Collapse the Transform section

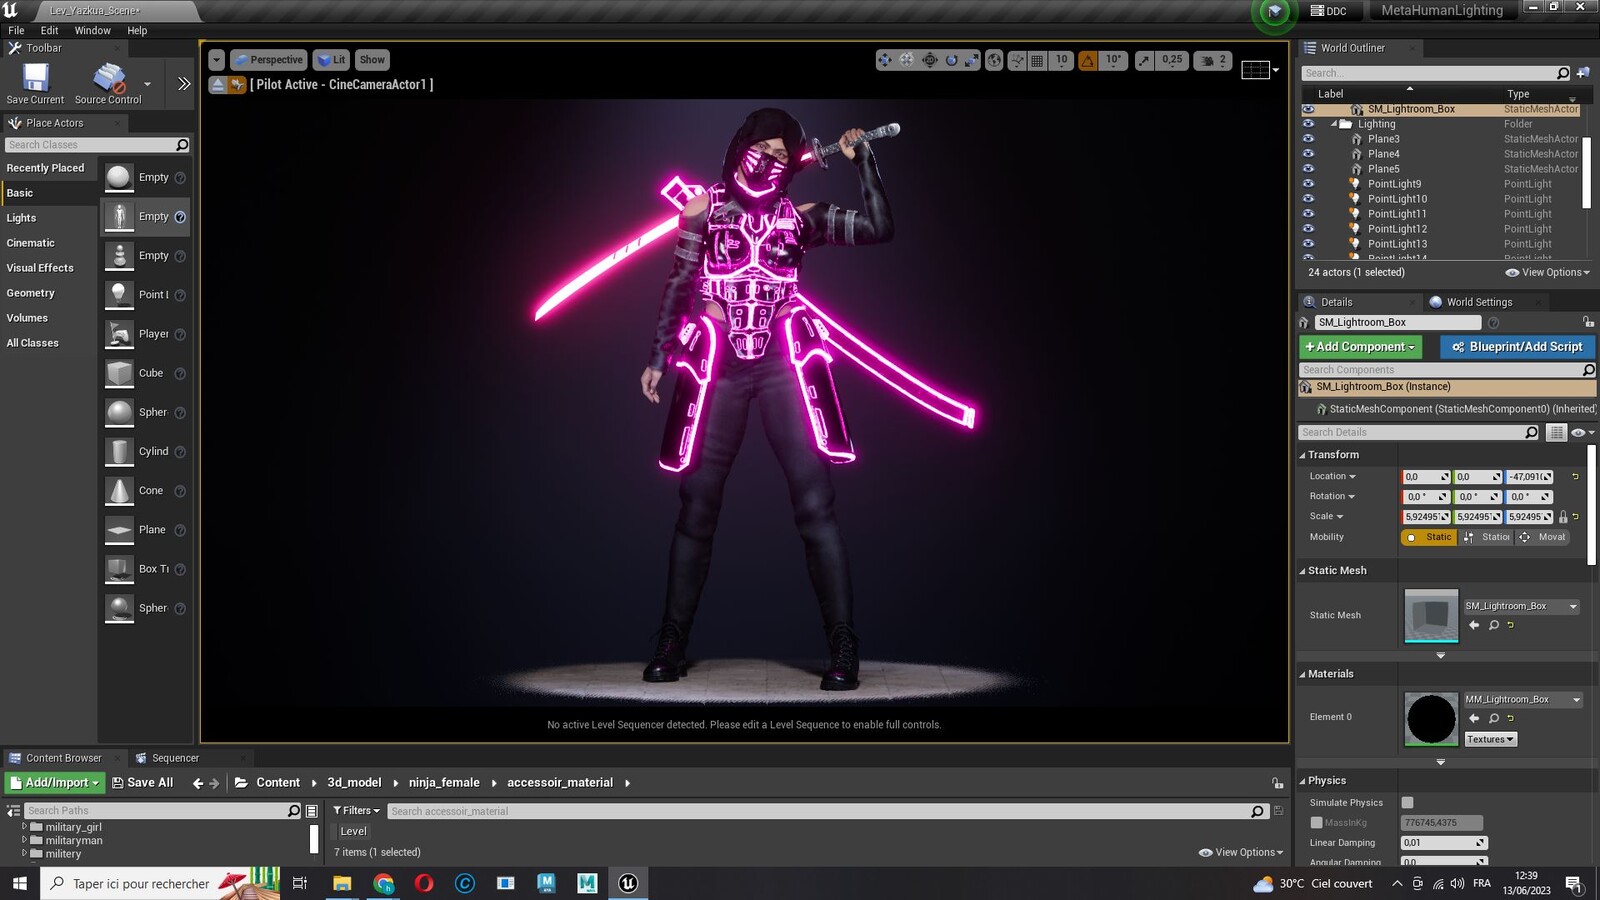tap(1303, 456)
